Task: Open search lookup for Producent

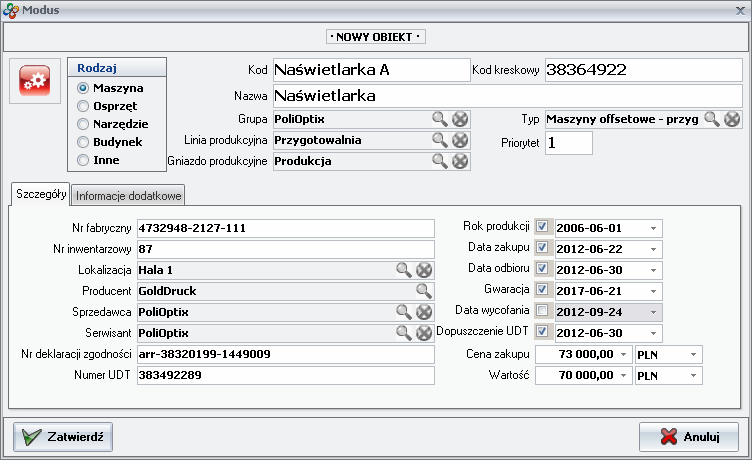Action: [x=424, y=291]
